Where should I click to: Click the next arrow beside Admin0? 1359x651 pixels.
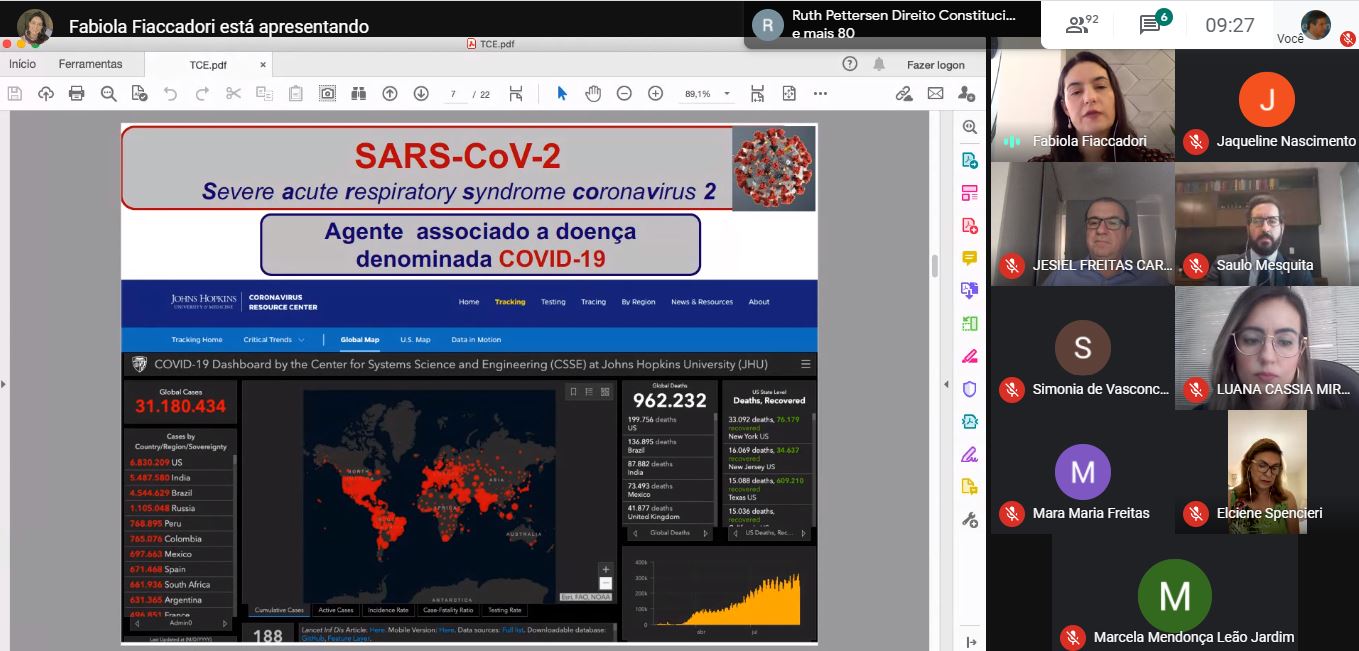[227, 623]
